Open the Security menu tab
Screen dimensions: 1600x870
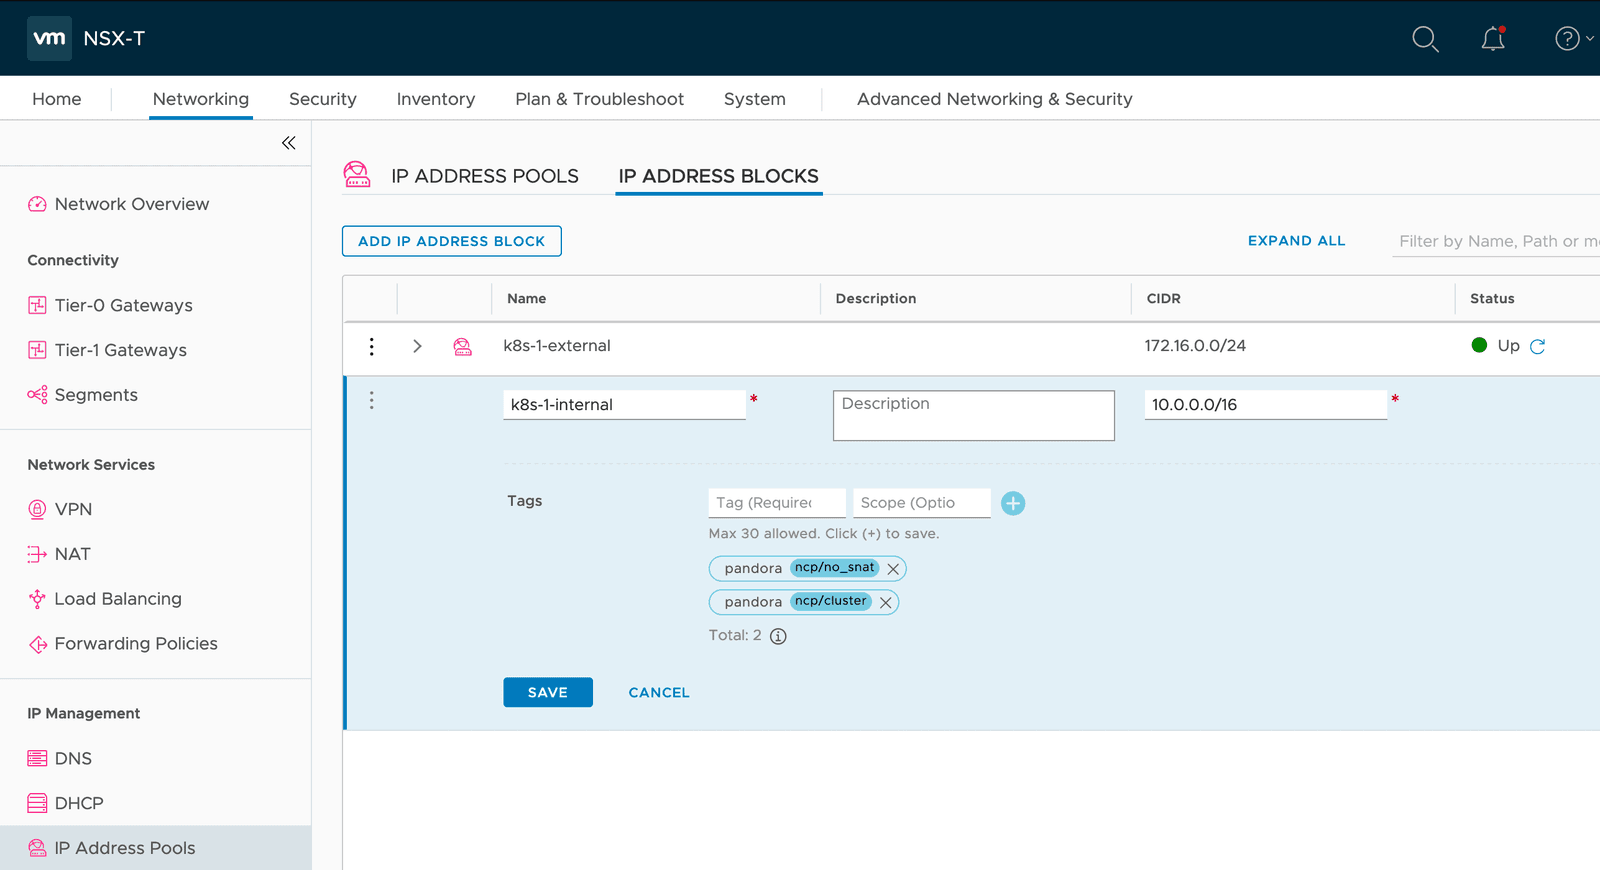(322, 99)
